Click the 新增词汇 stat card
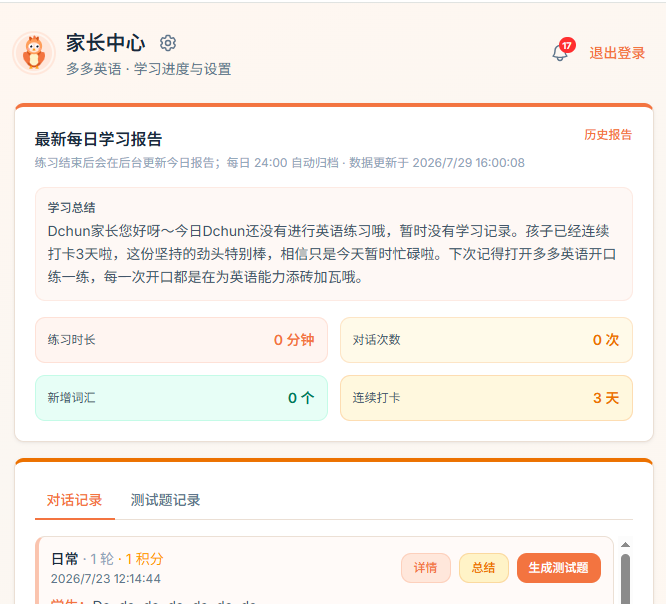 181,398
